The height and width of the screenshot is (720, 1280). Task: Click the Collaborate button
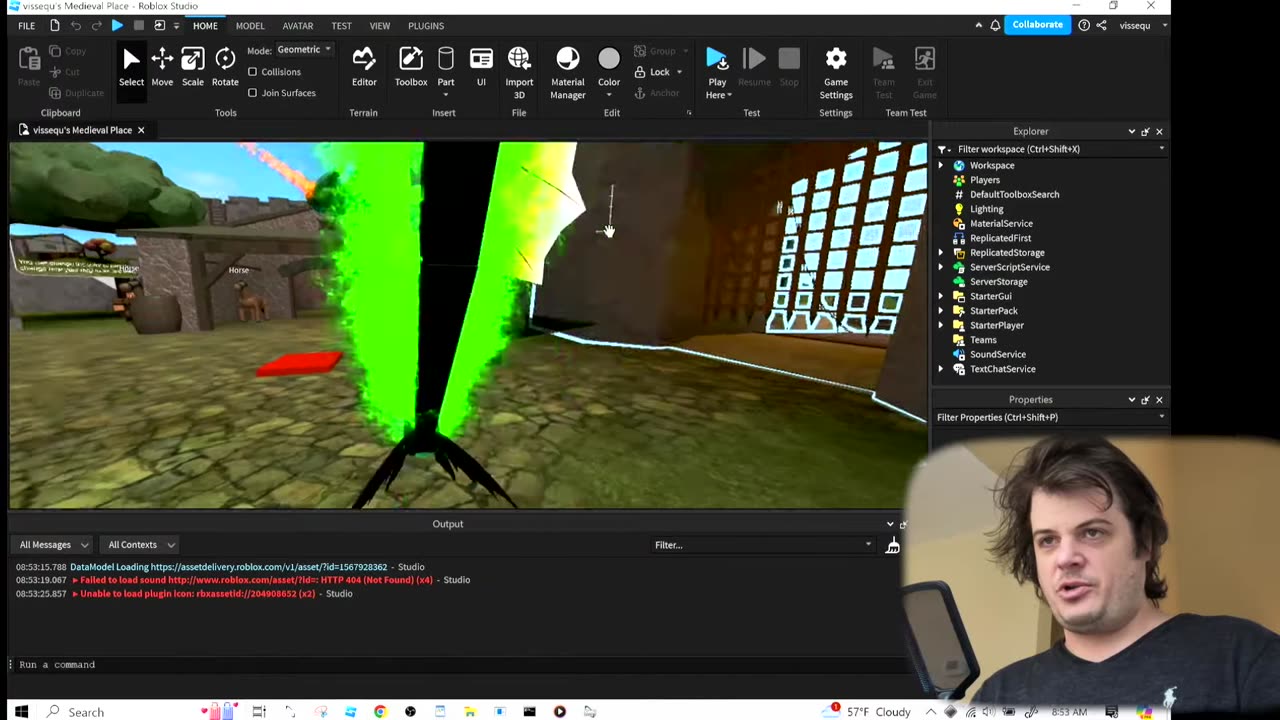[1038, 25]
